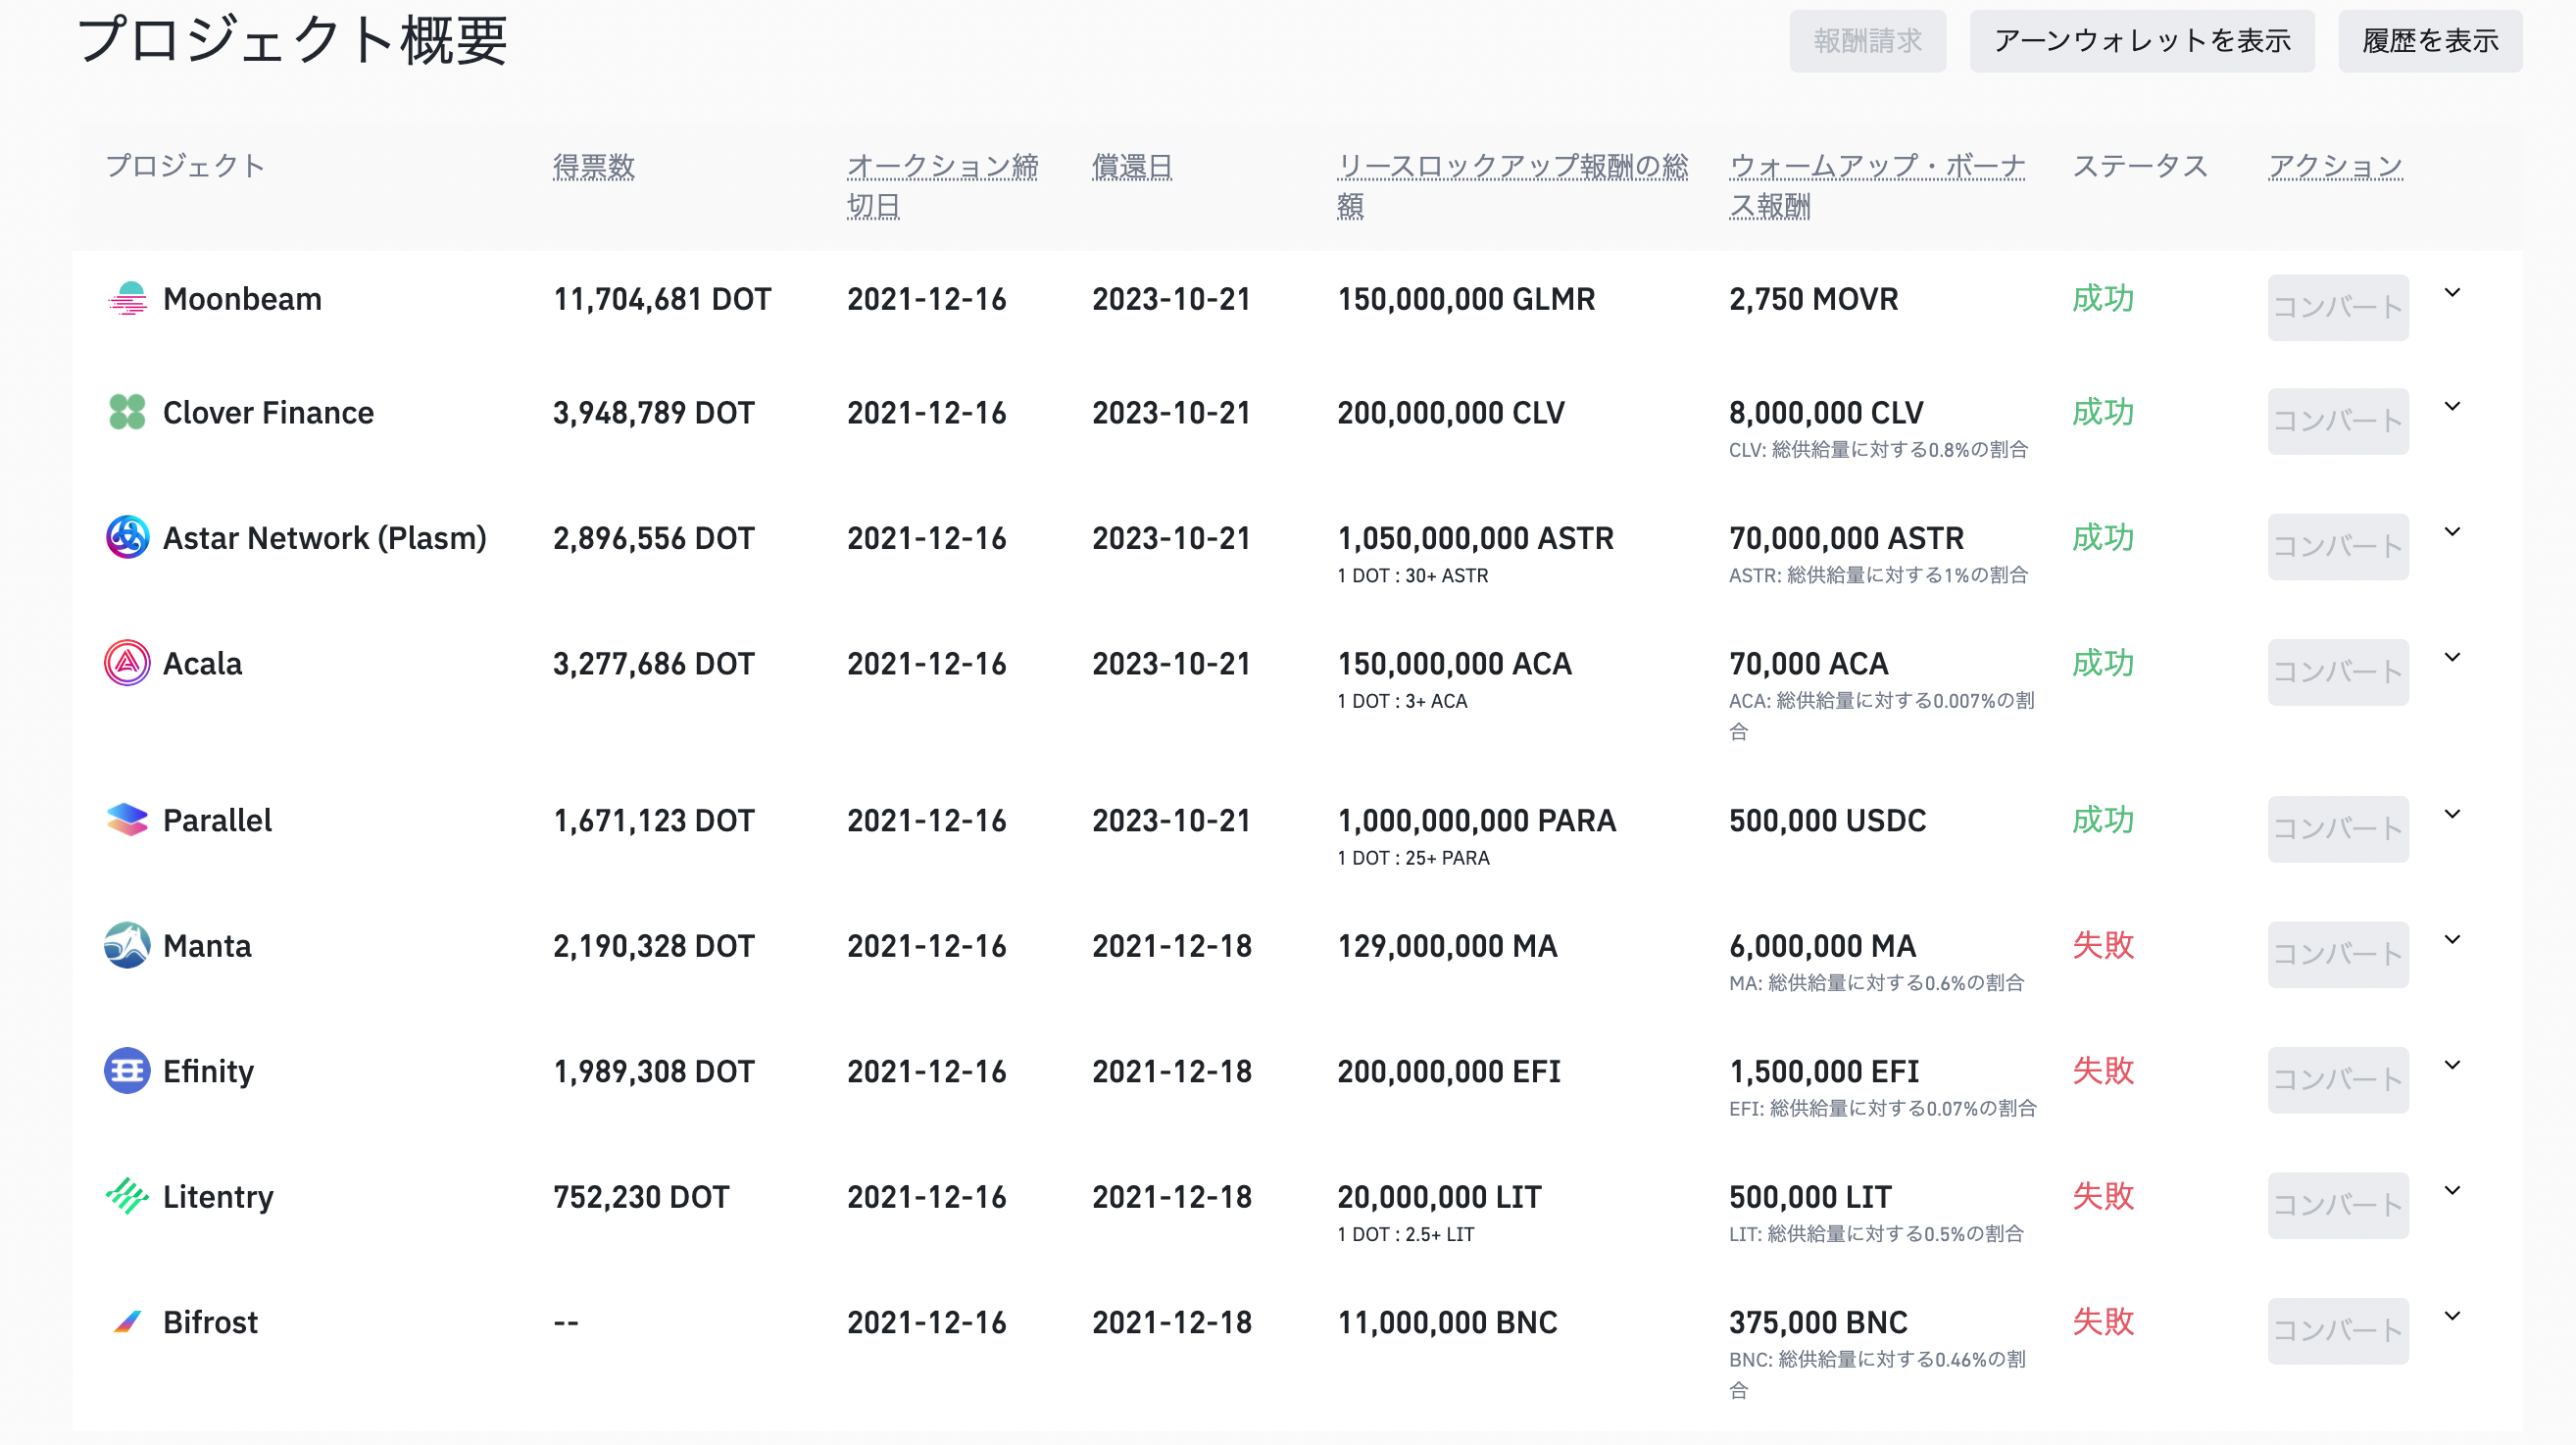Click コンバート button in Moonbeam row

click(x=2338, y=307)
